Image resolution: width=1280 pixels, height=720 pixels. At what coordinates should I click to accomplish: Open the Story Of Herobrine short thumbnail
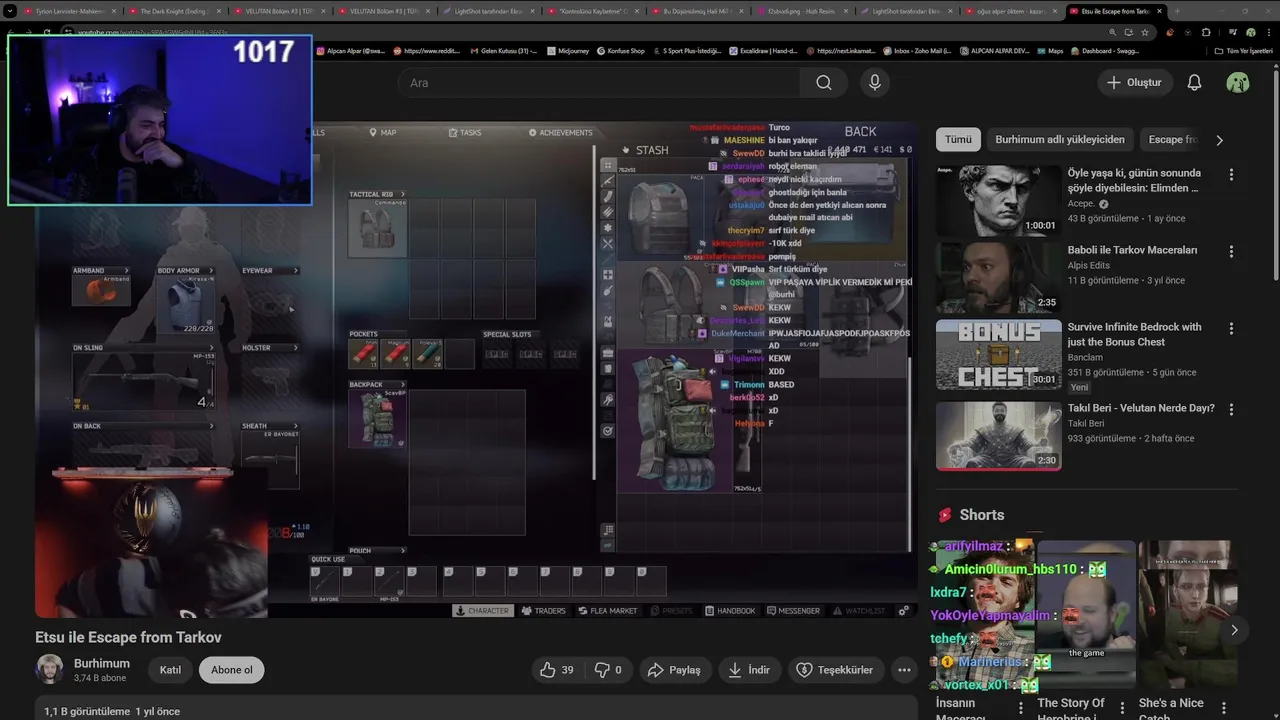pos(1086,613)
